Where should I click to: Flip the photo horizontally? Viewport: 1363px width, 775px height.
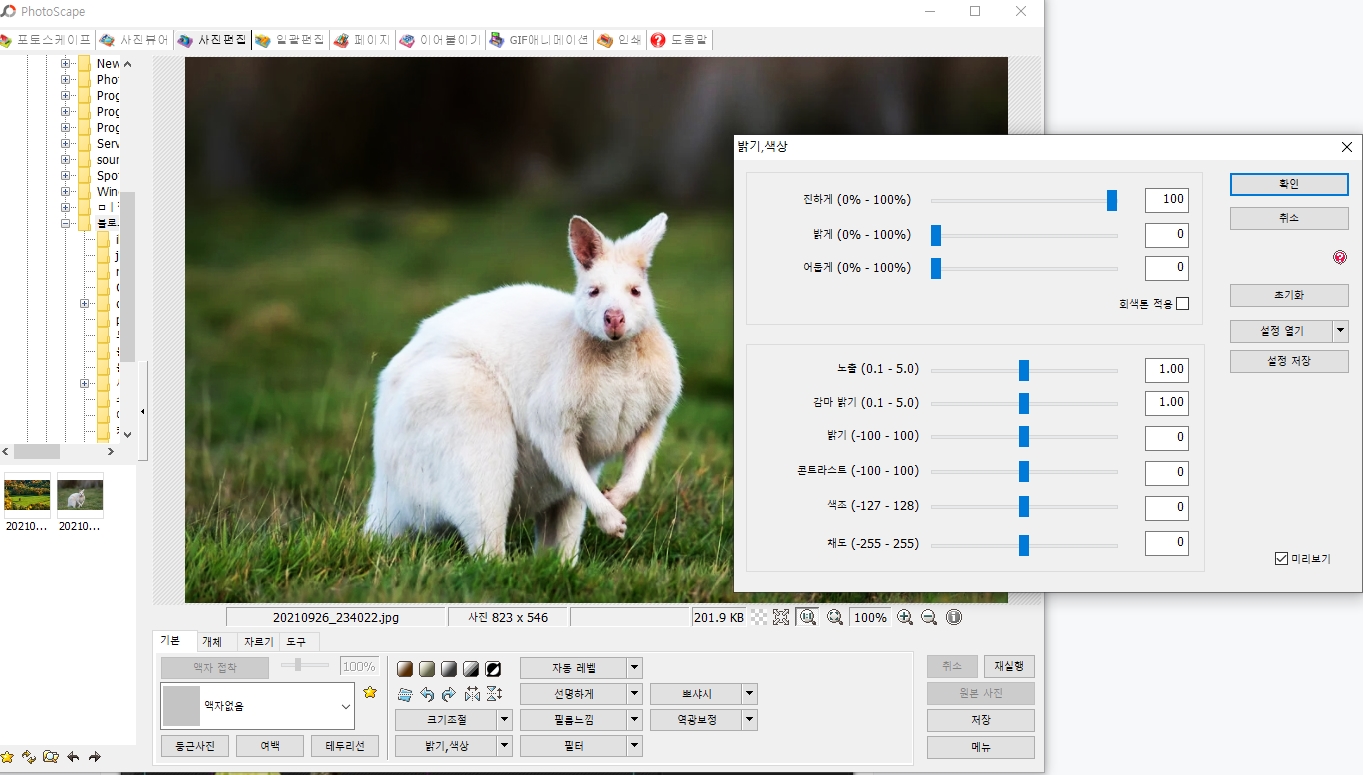472,694
